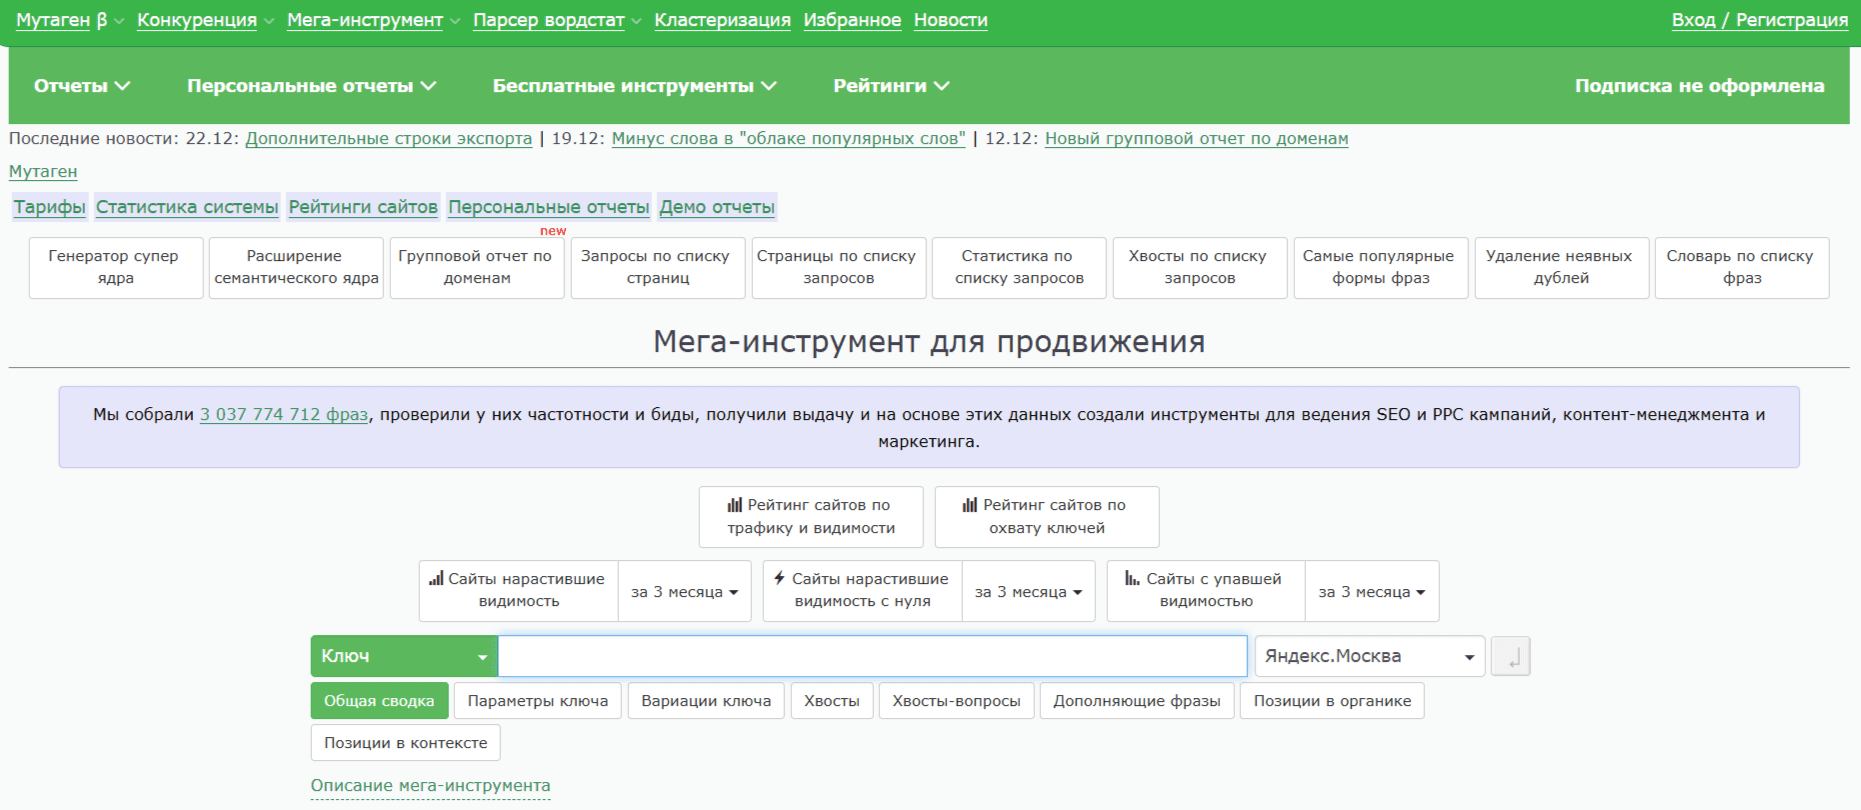Open Самые популярные формы фраз tool
1861x810 pixels.
pyautogui.click(x=1381, y=268)
